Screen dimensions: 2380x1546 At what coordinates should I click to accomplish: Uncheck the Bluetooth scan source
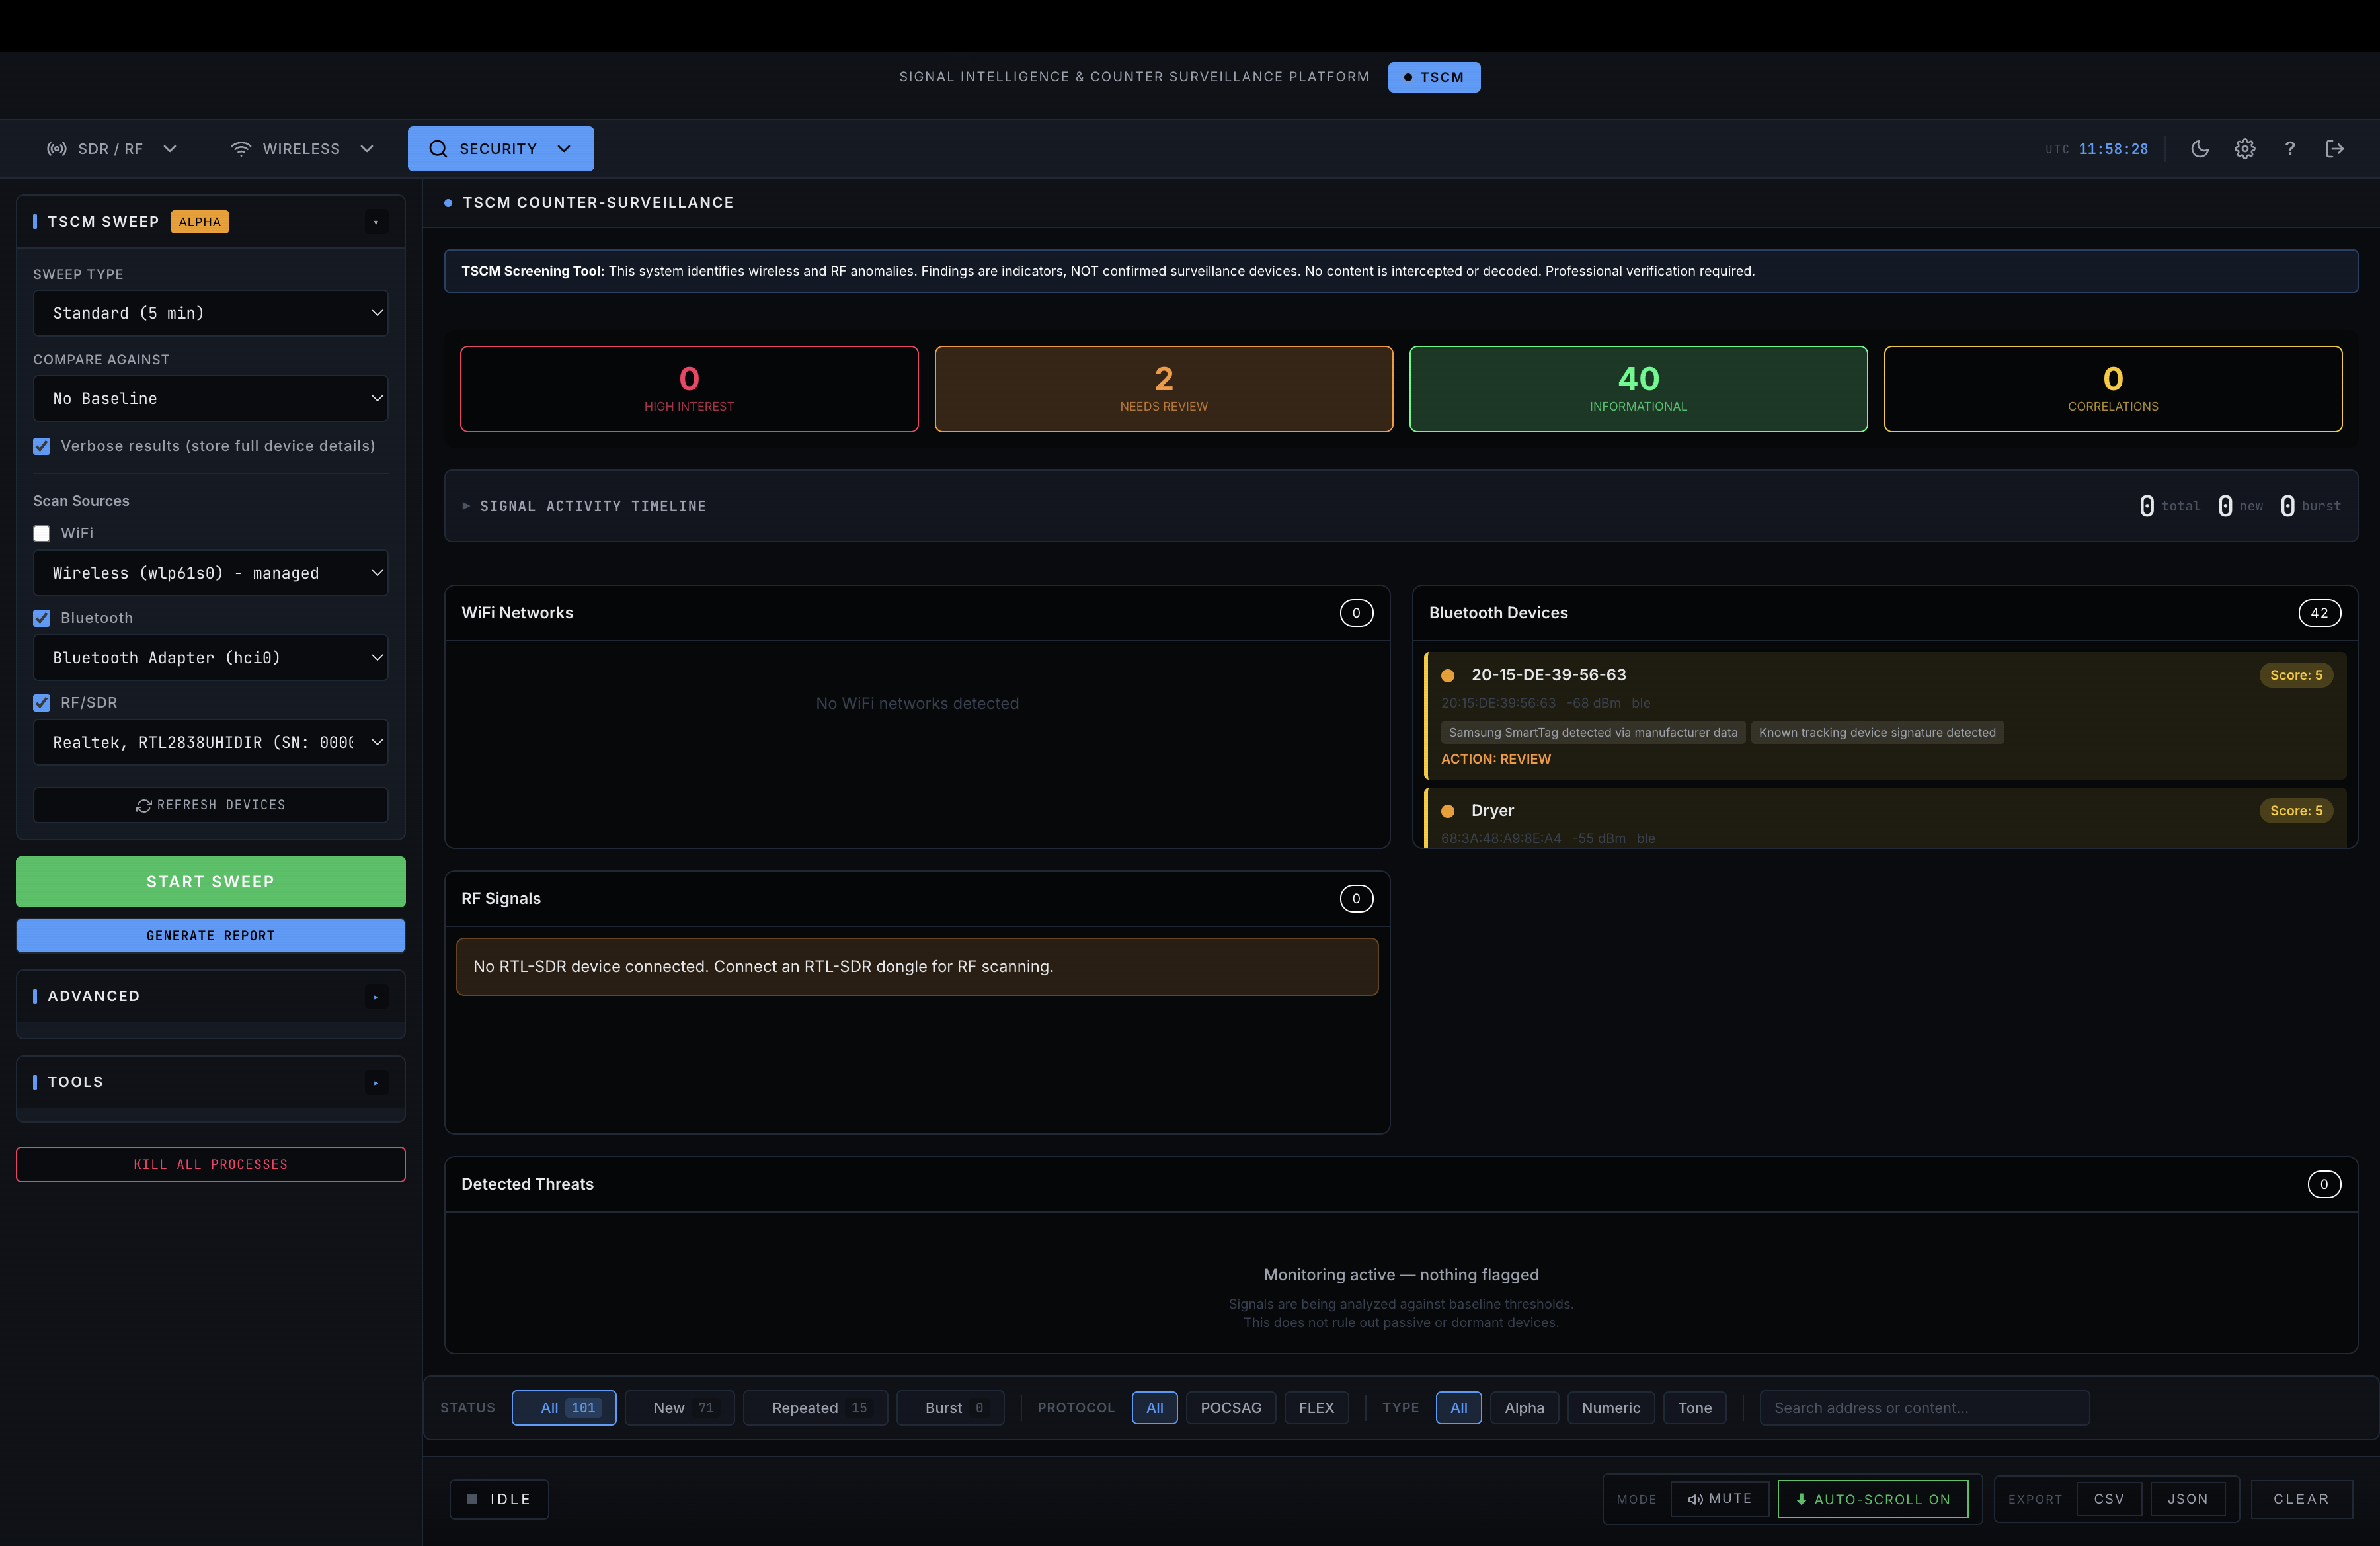click(x=42, y=618)
